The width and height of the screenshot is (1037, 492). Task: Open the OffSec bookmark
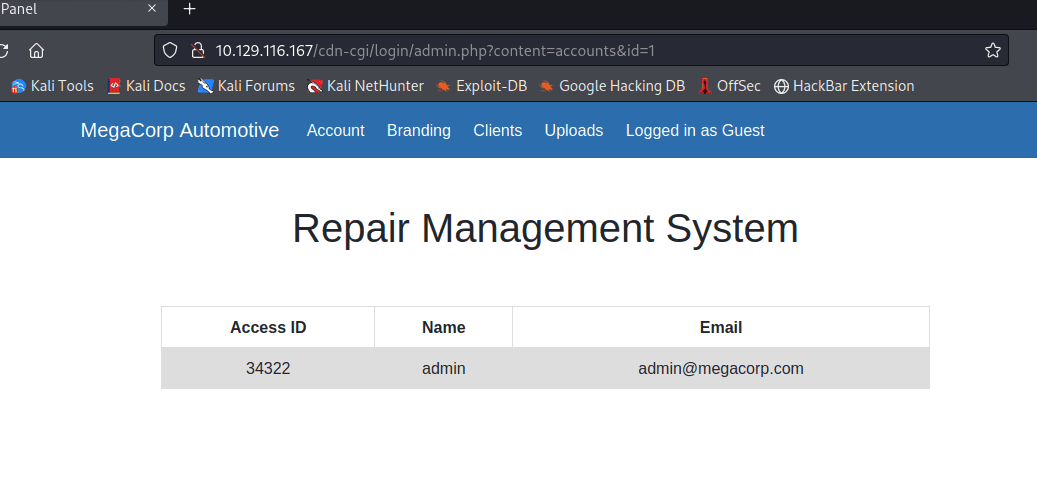[x=729, y=86]
